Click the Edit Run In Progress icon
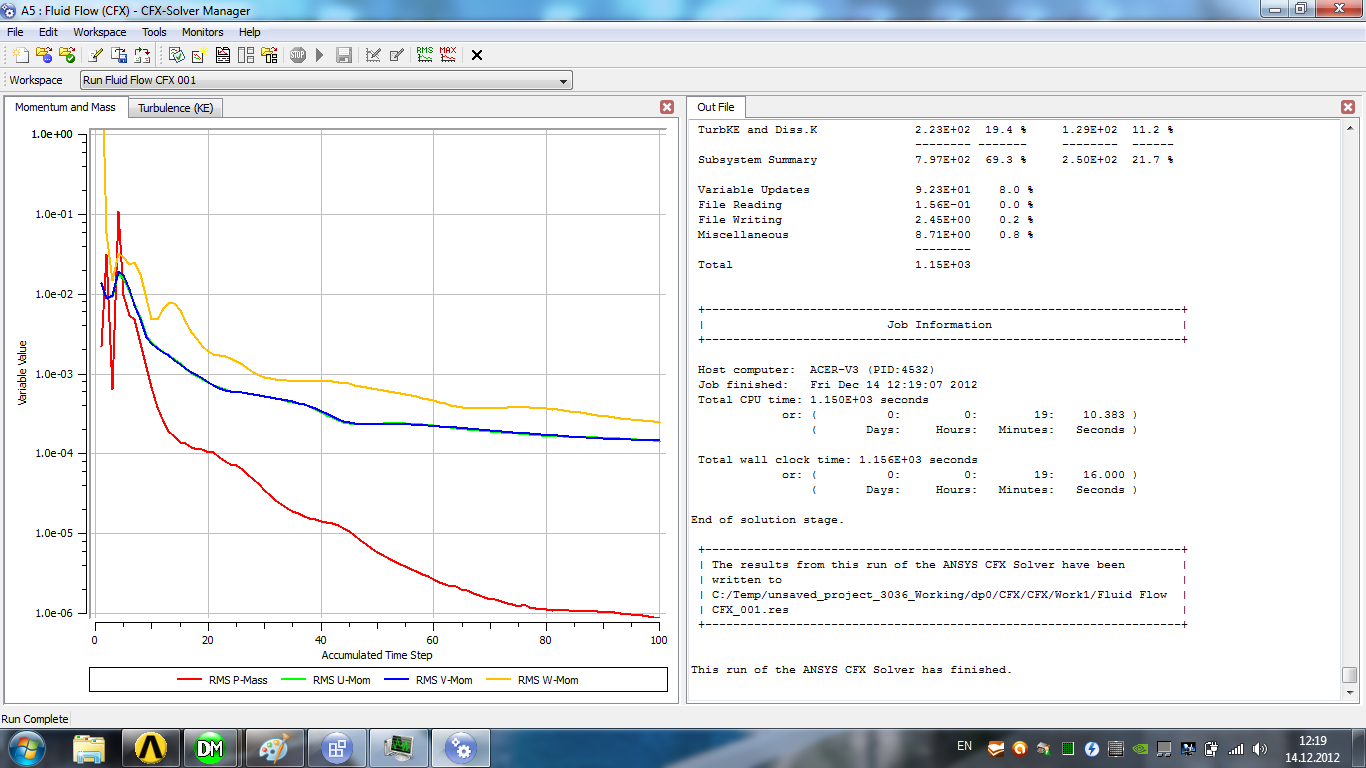The image size is (1366, 768). (373, 55)
